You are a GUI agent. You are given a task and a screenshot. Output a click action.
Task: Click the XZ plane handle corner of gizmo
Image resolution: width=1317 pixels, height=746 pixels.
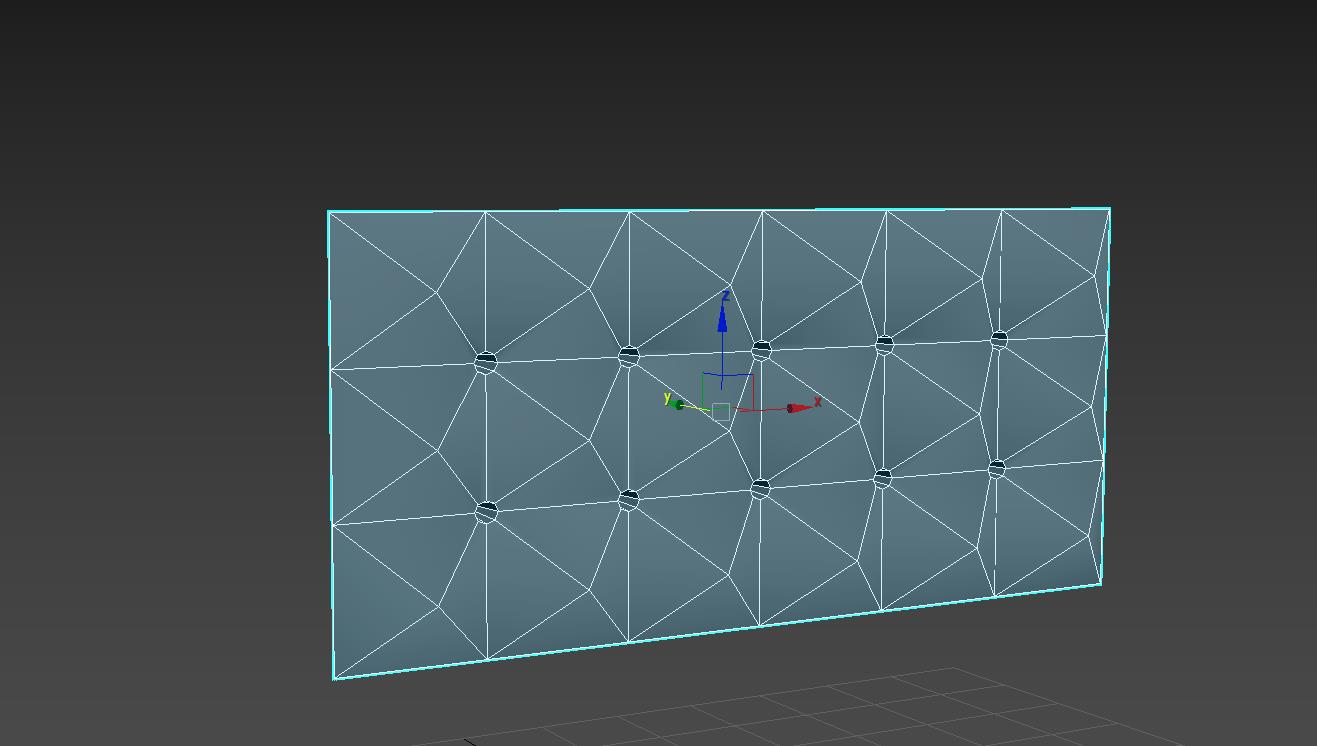[752, 376]
